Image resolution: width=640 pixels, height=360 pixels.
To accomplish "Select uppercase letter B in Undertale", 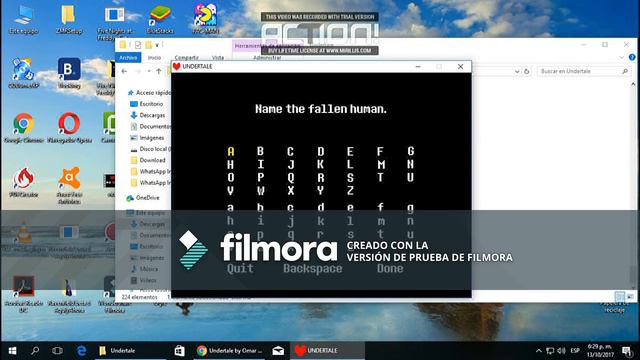I will [x=260, y=151].
